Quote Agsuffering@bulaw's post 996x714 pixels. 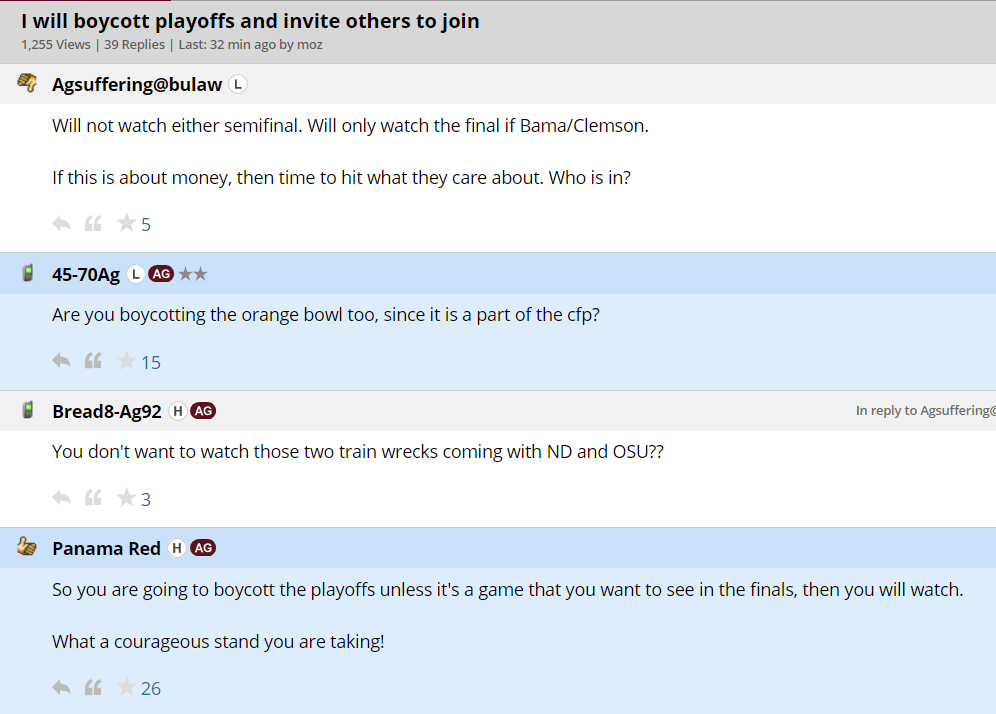click(93, 224)
